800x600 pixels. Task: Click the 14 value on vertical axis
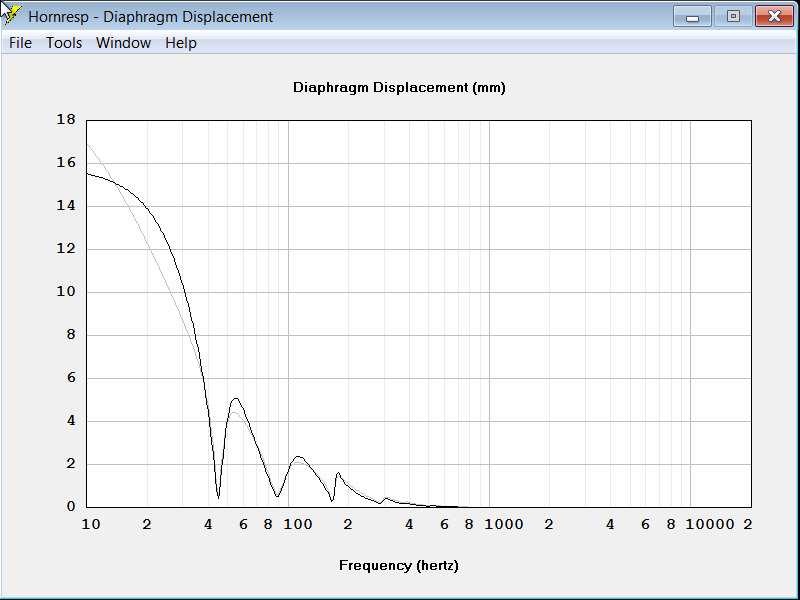(66, 206)
